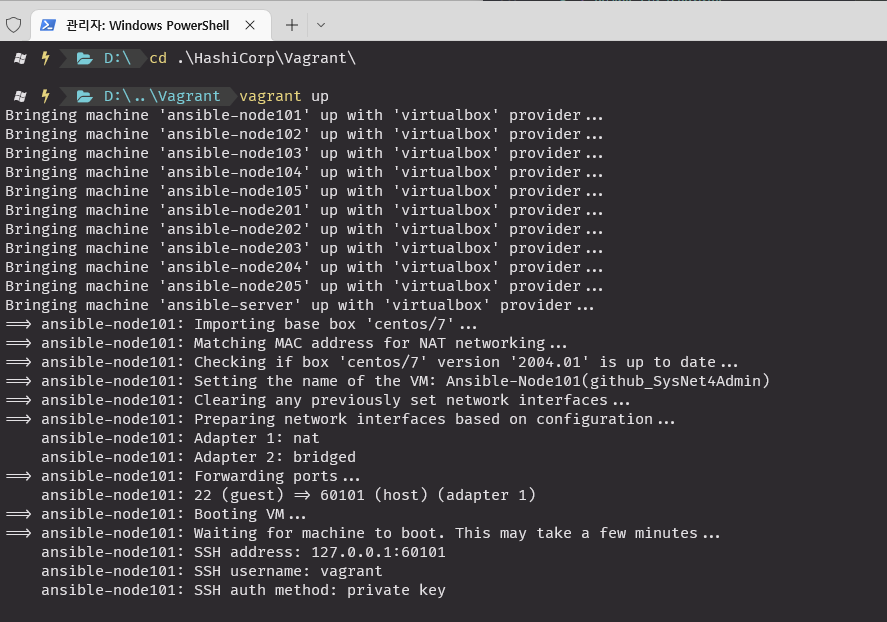Viewport: 887px width, 622px height.
Task: Click the 'vagrant up' command text
Action: tap(284, 96)
